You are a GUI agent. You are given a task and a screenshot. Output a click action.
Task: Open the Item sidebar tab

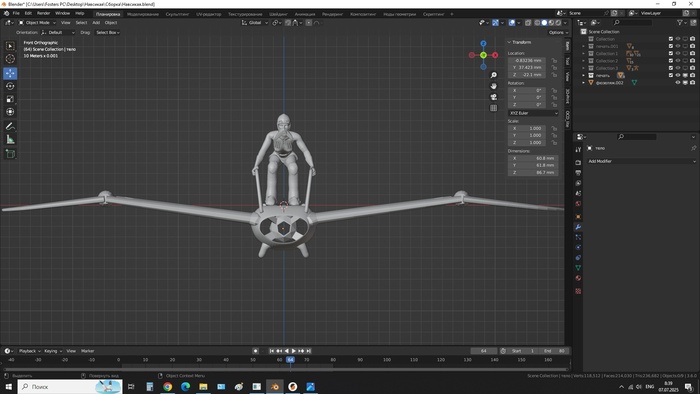[567, 46]
